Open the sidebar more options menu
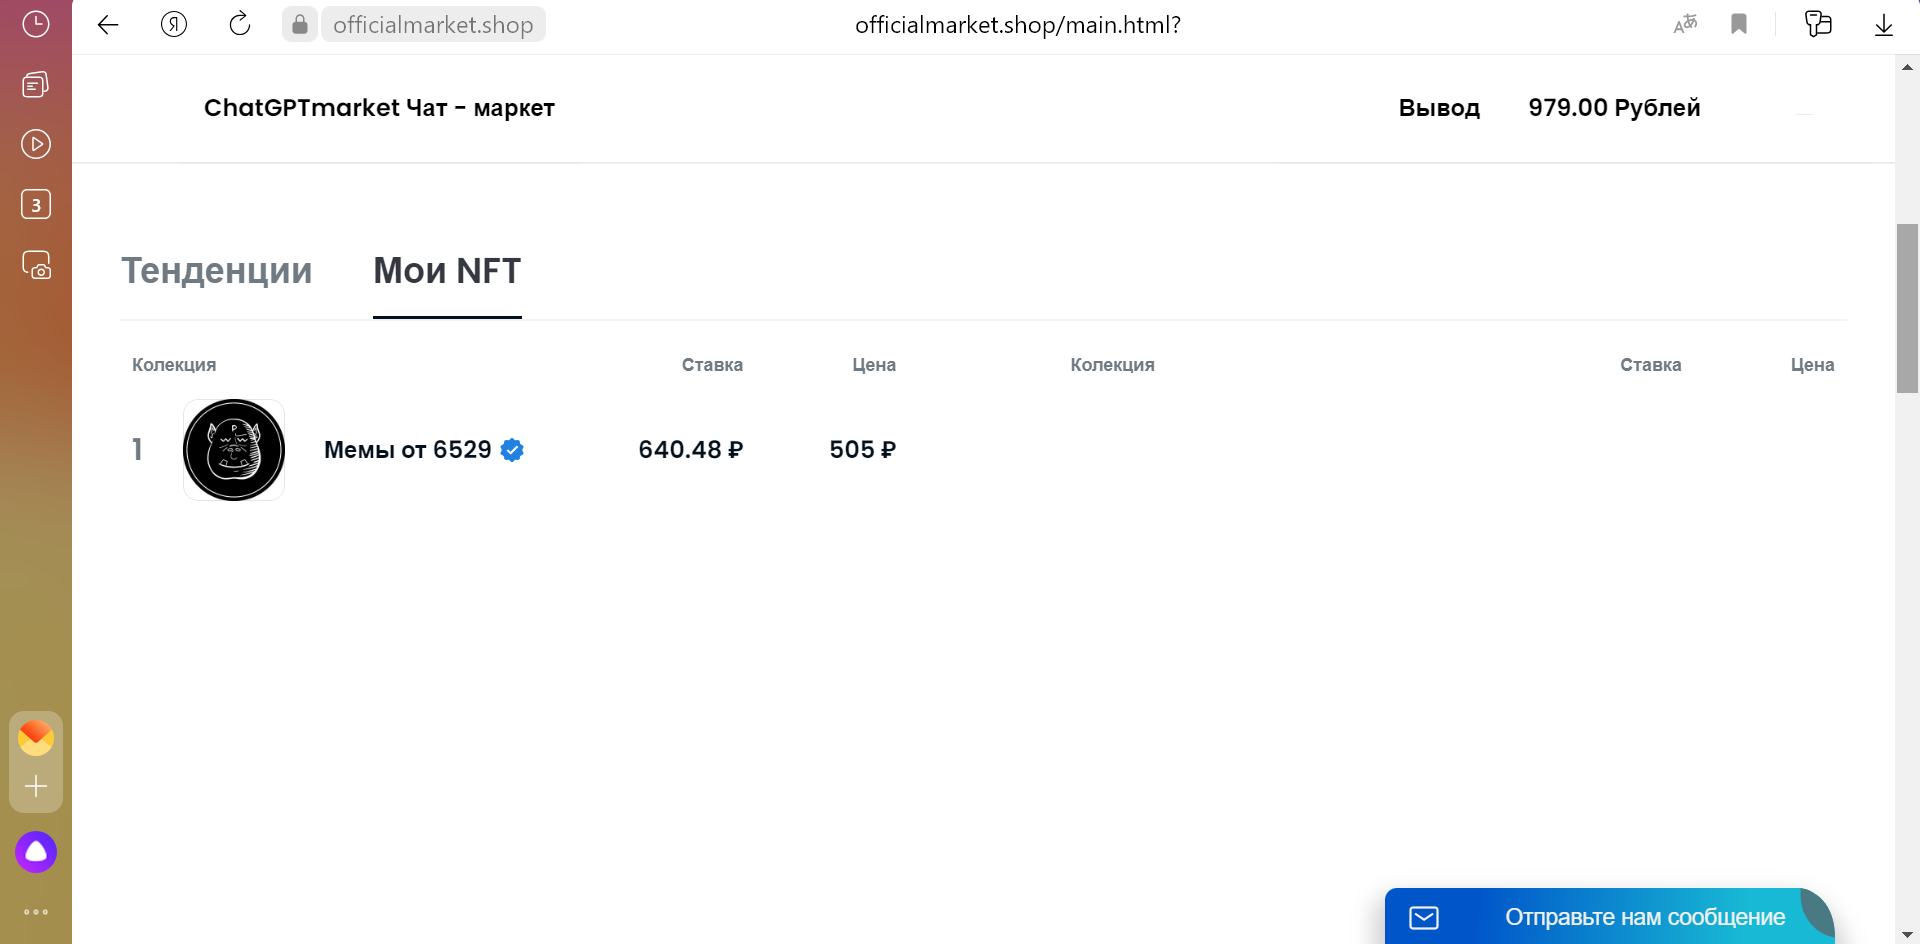Viewport: 1920px width, 944px height. tap(36, 911)
